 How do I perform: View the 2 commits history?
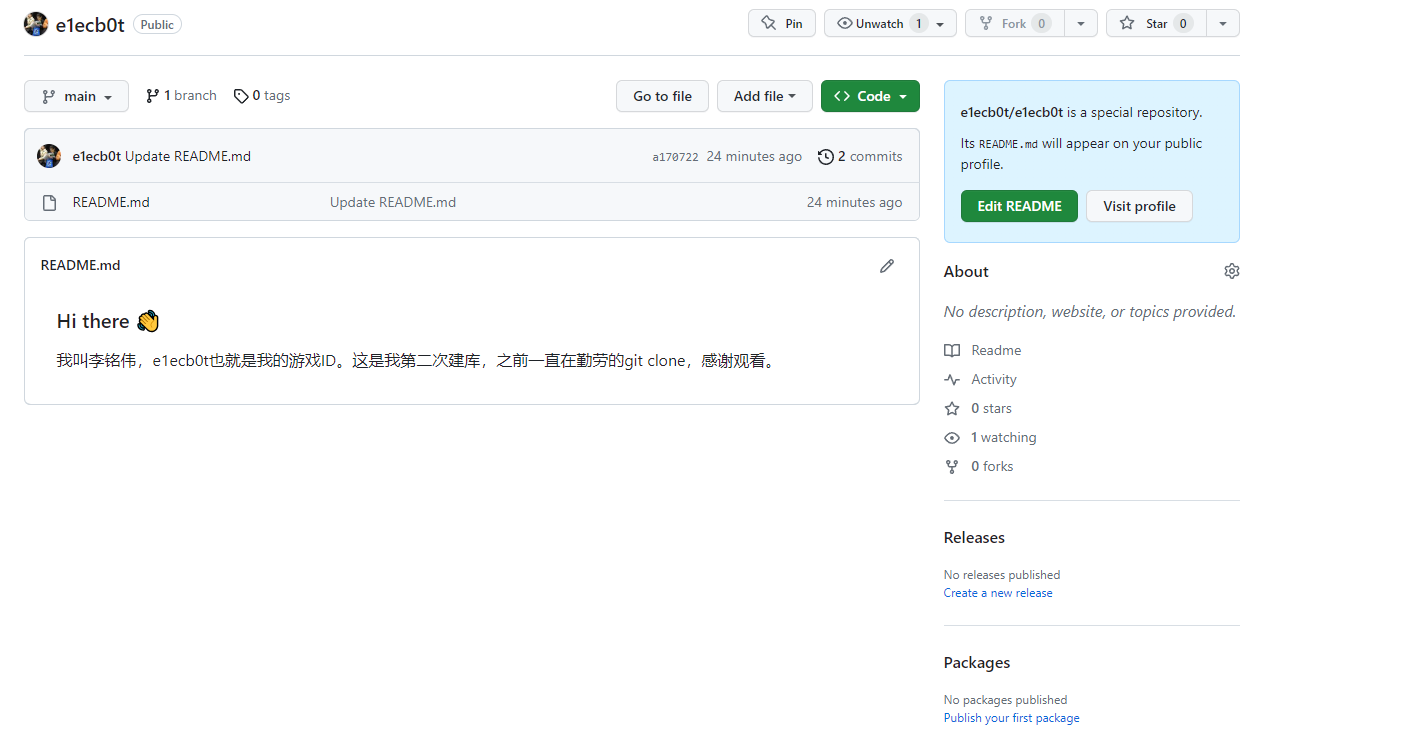[860, 156]
